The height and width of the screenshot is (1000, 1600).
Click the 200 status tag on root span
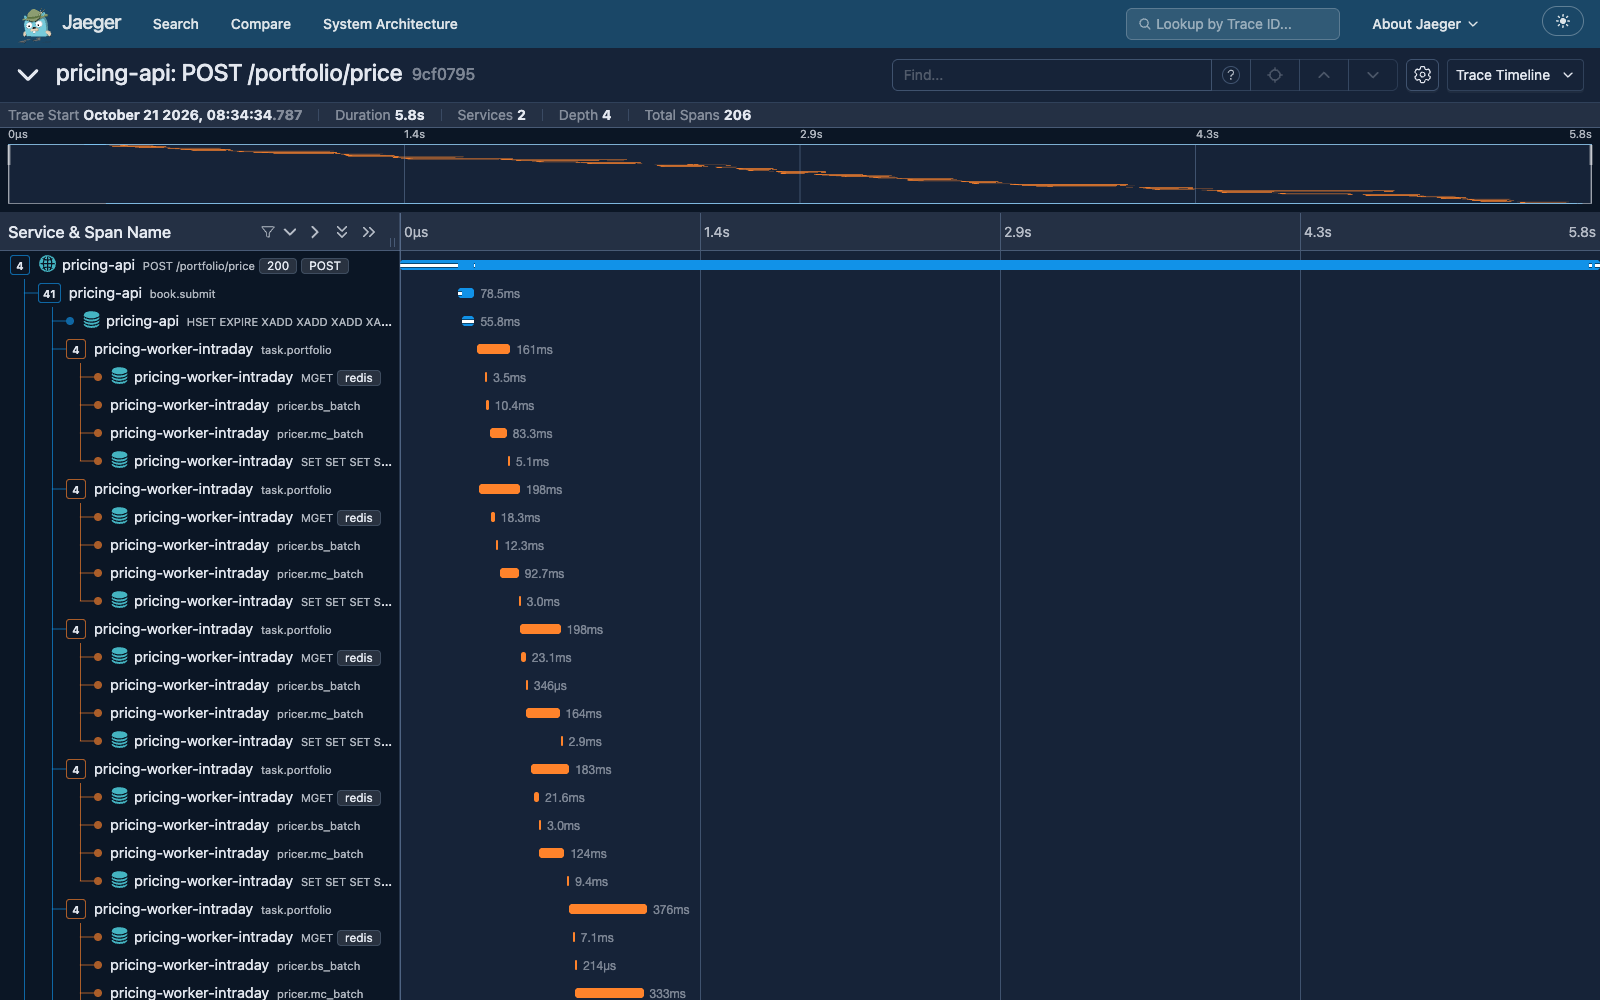(x=278, y=266)
